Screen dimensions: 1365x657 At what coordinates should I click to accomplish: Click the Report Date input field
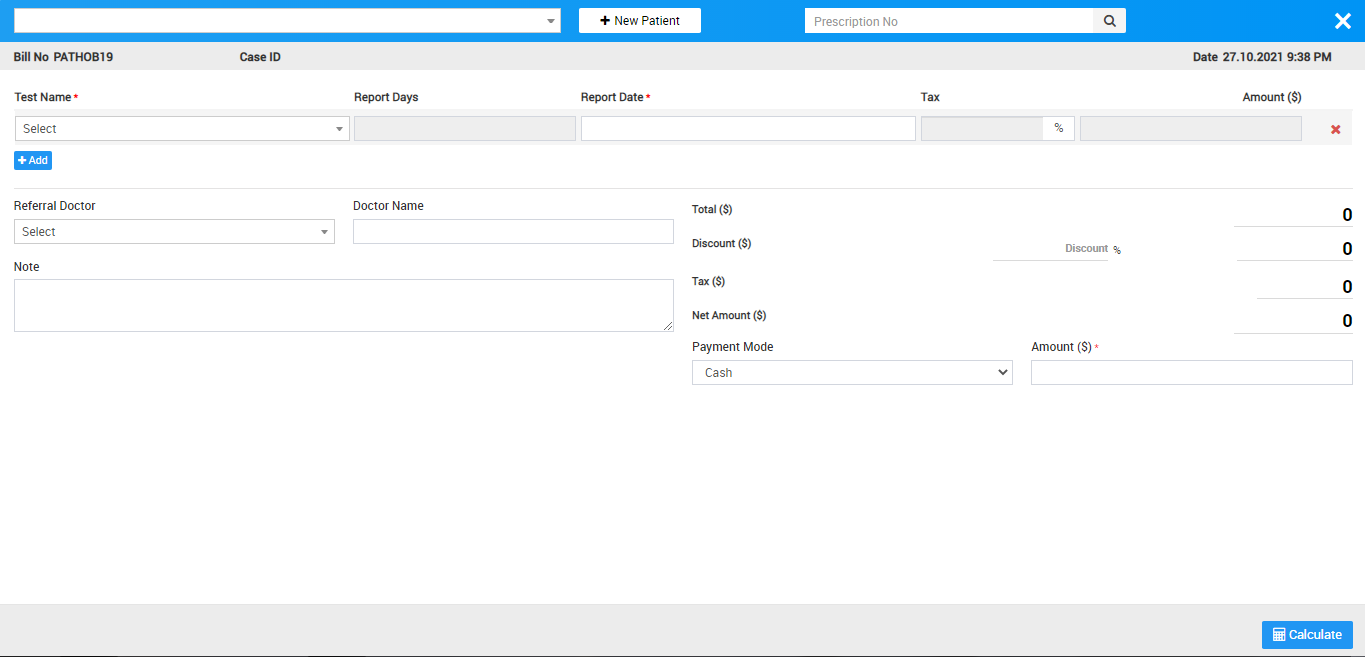(x=748, y=129)
